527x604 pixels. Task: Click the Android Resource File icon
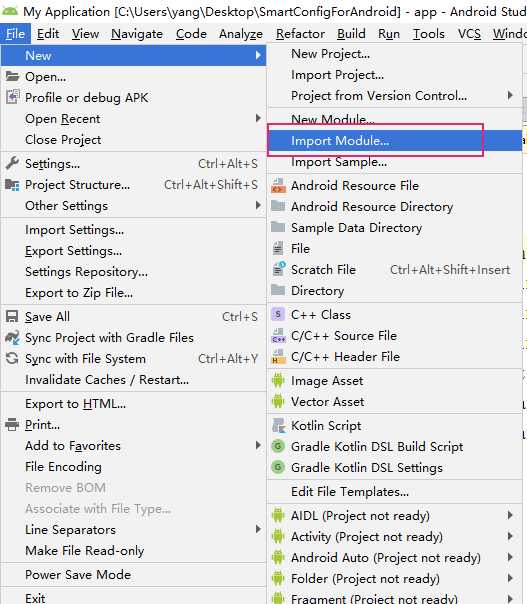point(278,186)
